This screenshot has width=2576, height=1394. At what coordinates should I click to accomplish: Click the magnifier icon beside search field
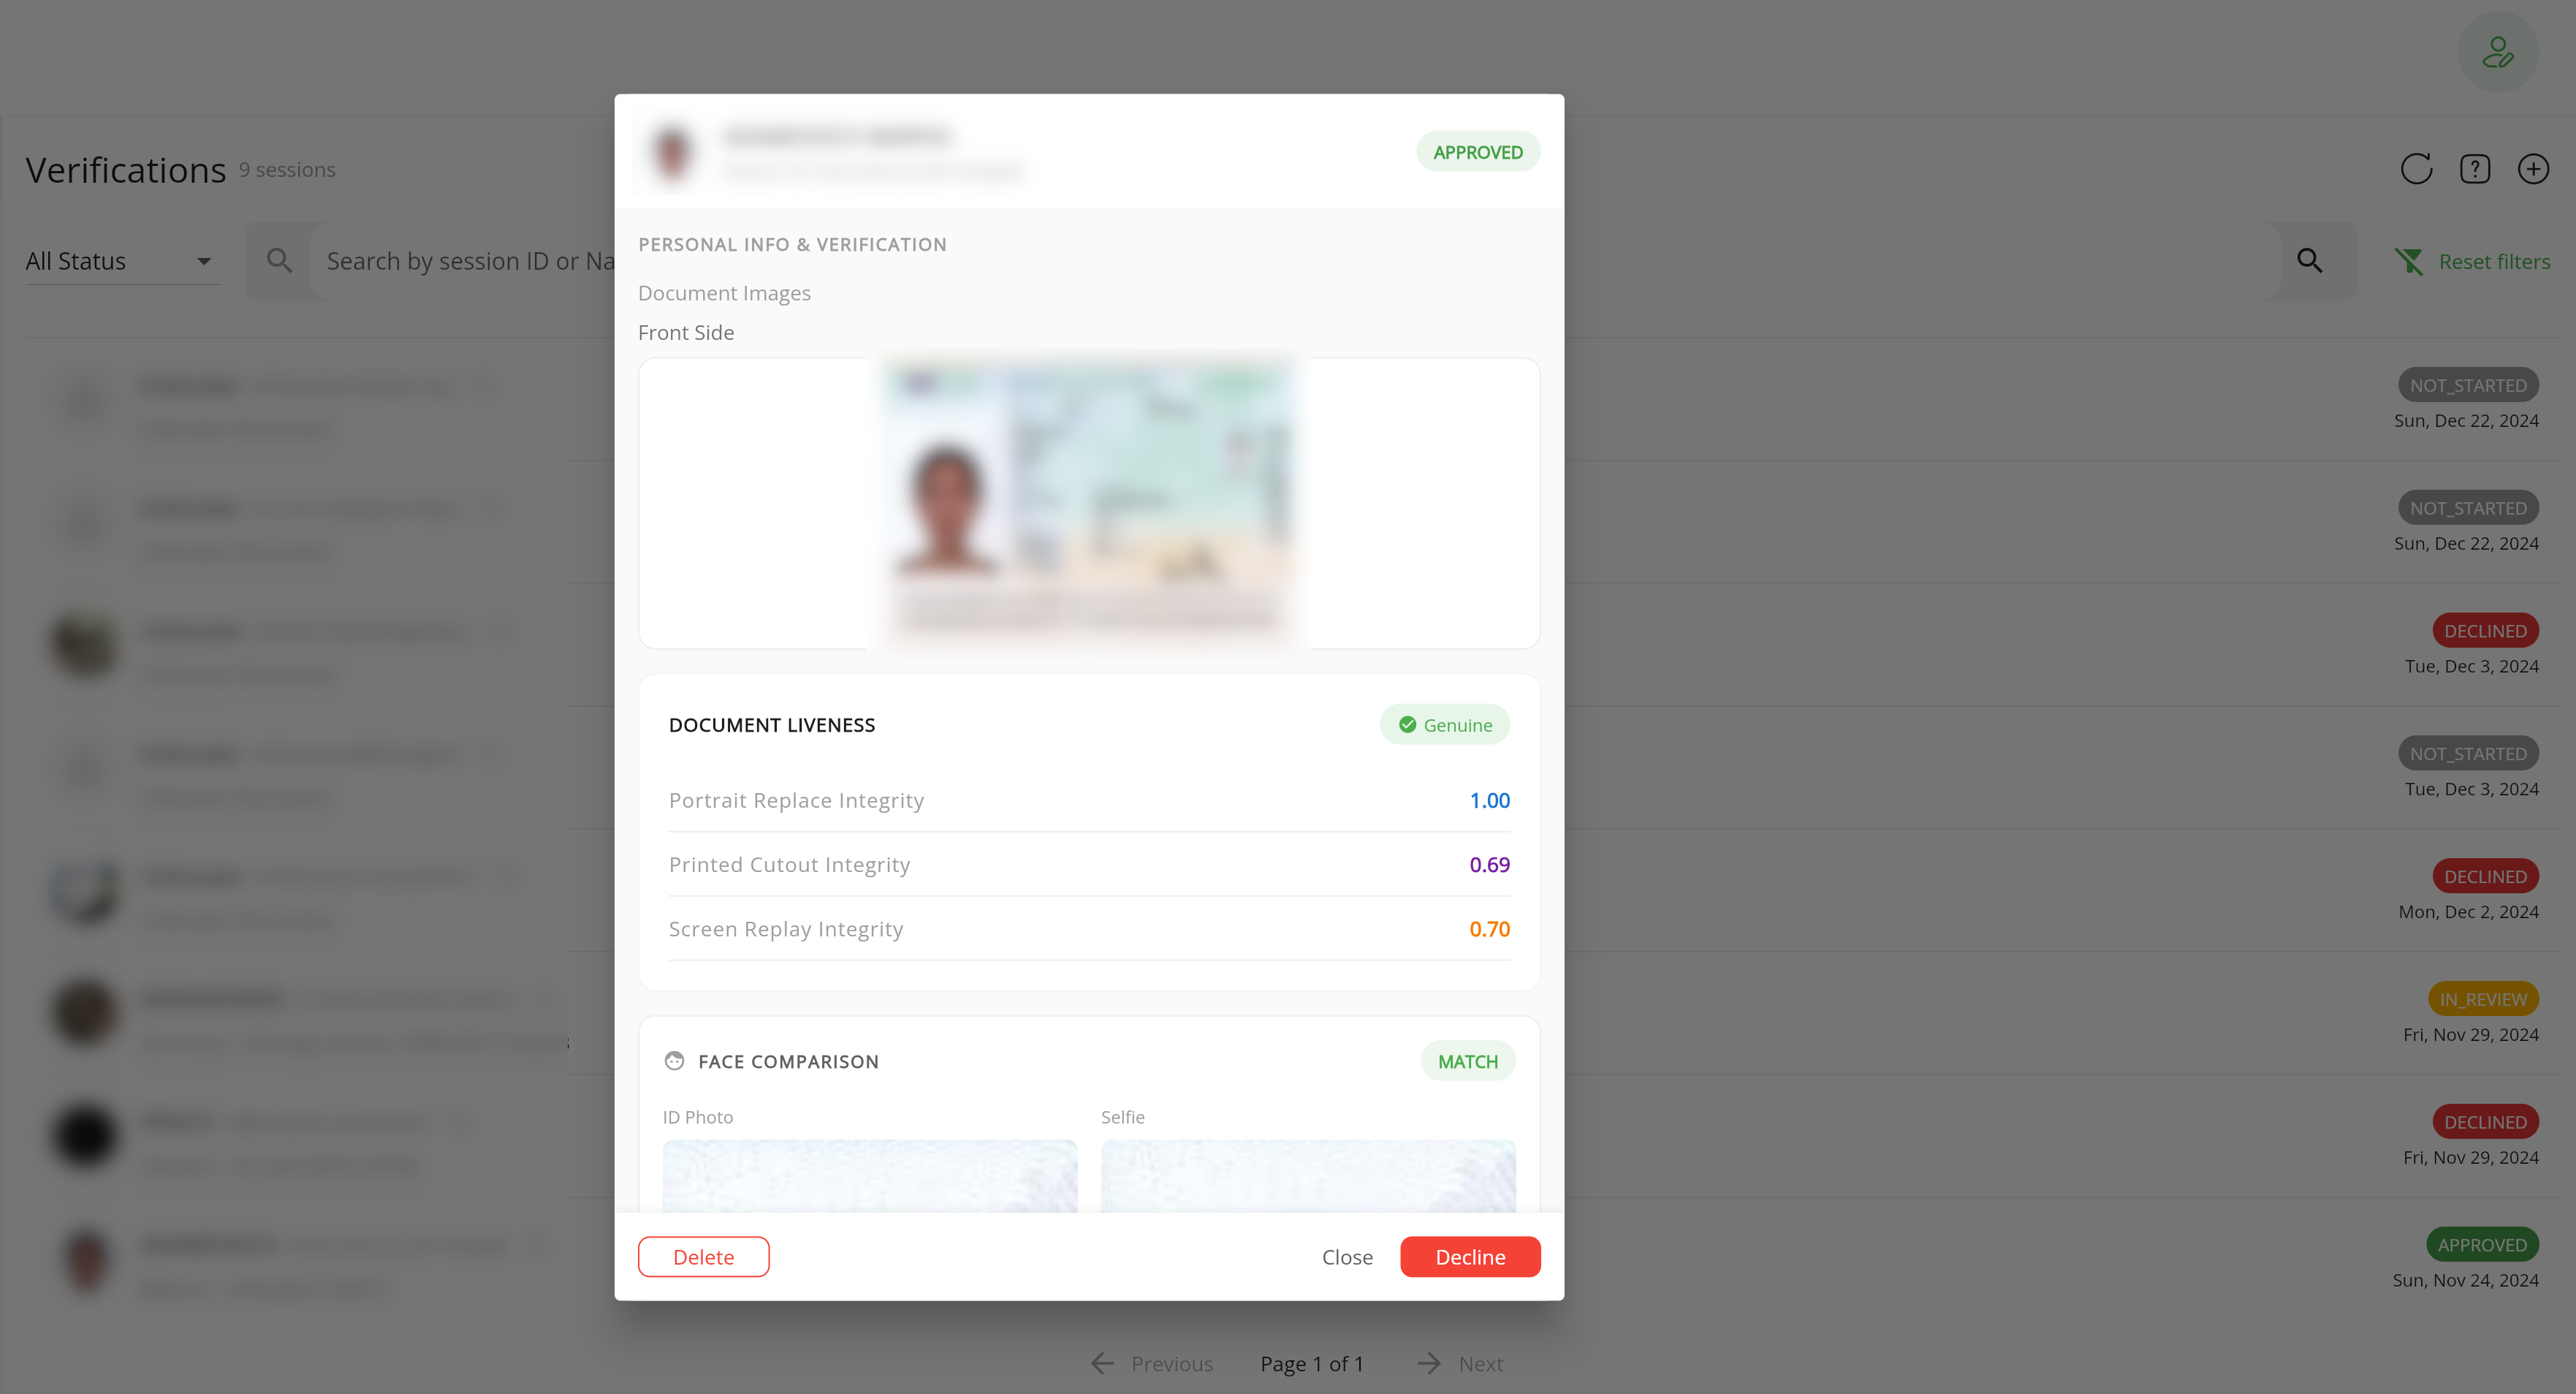(x=279, y=261)
